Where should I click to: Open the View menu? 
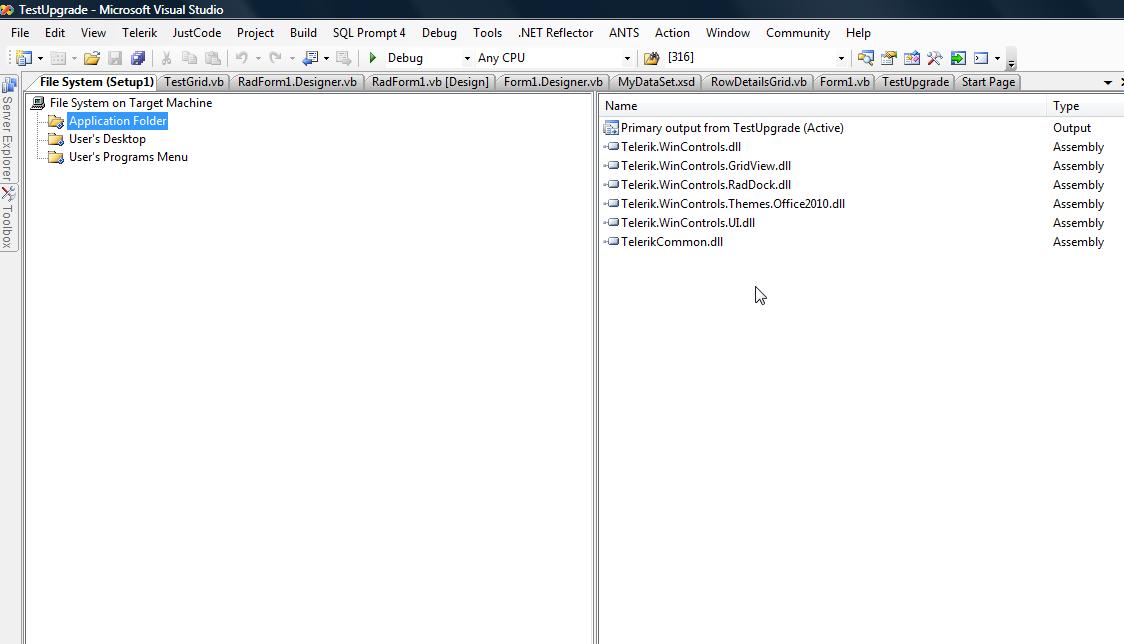pyautogui.click(x=93, y=33)
